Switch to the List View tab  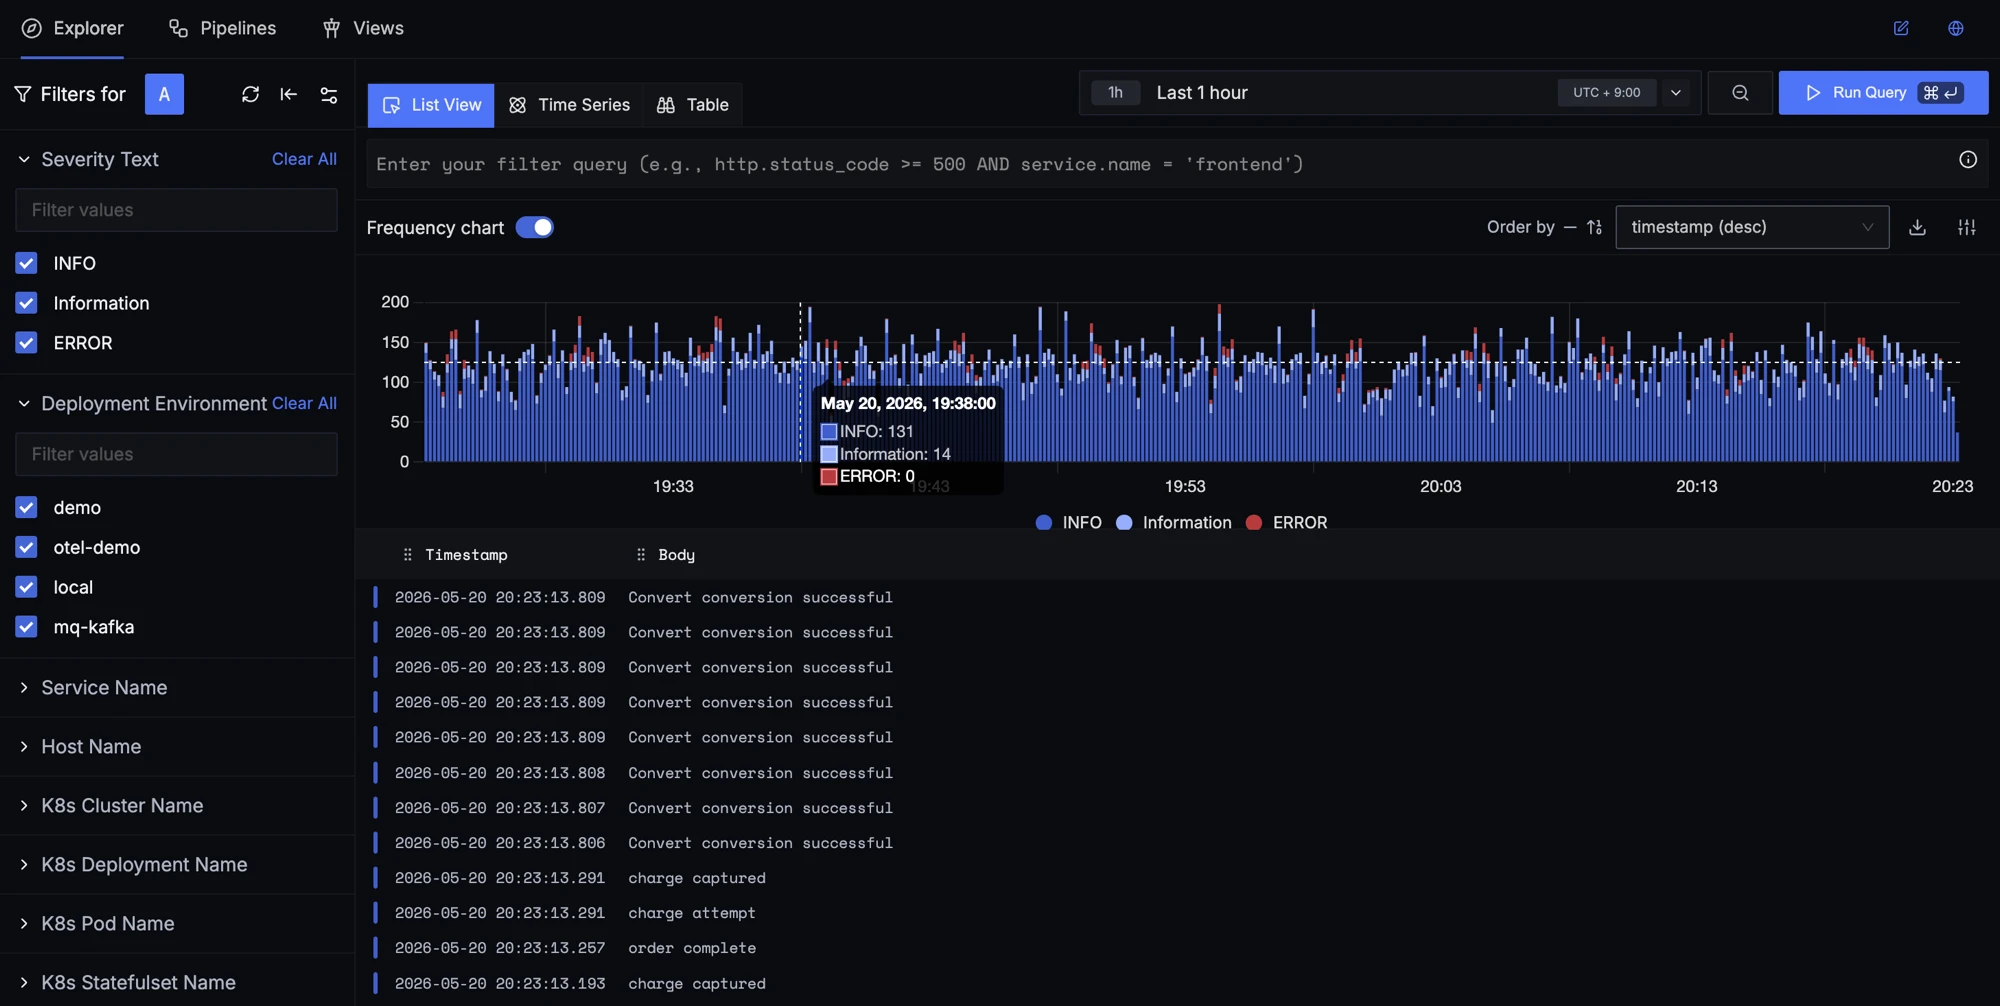coord(431,105)
